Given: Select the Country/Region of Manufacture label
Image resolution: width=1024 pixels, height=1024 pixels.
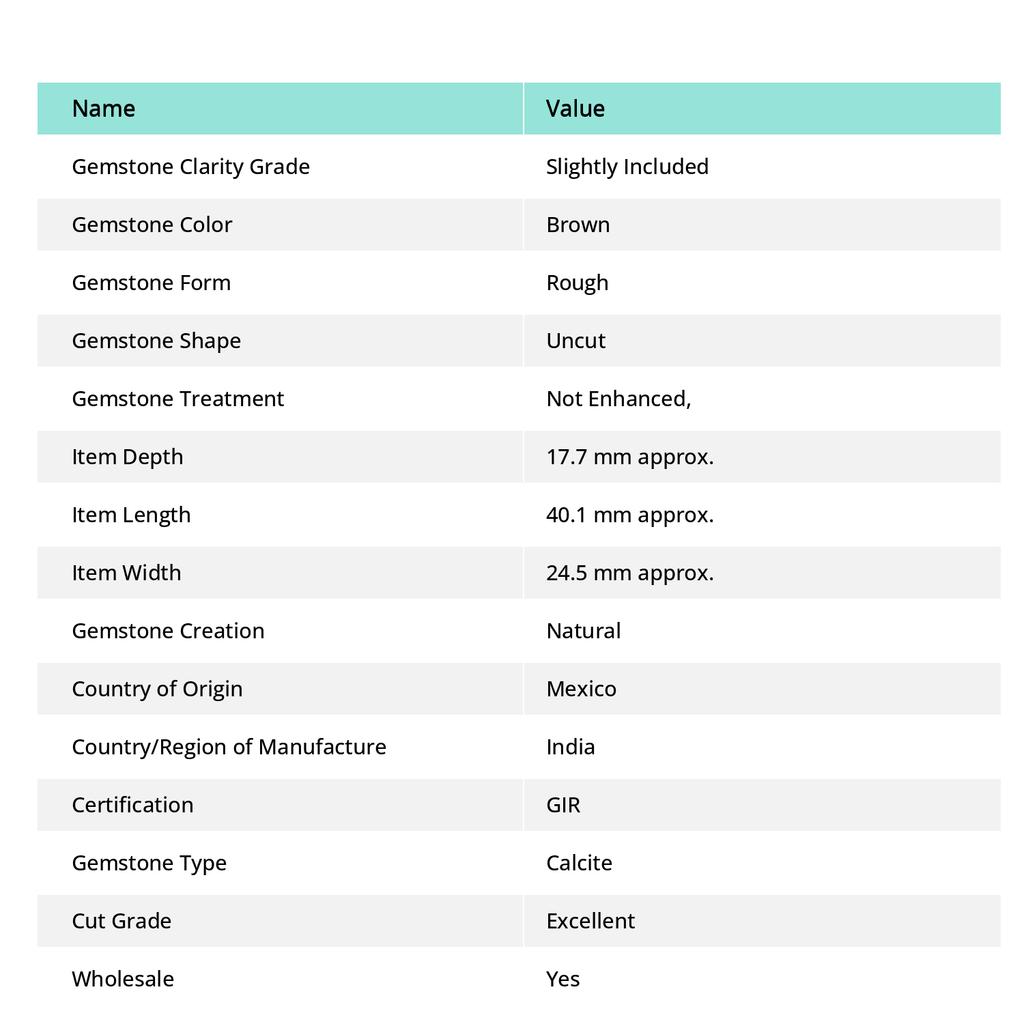Looking at the screenshot, I should (229, 747).
